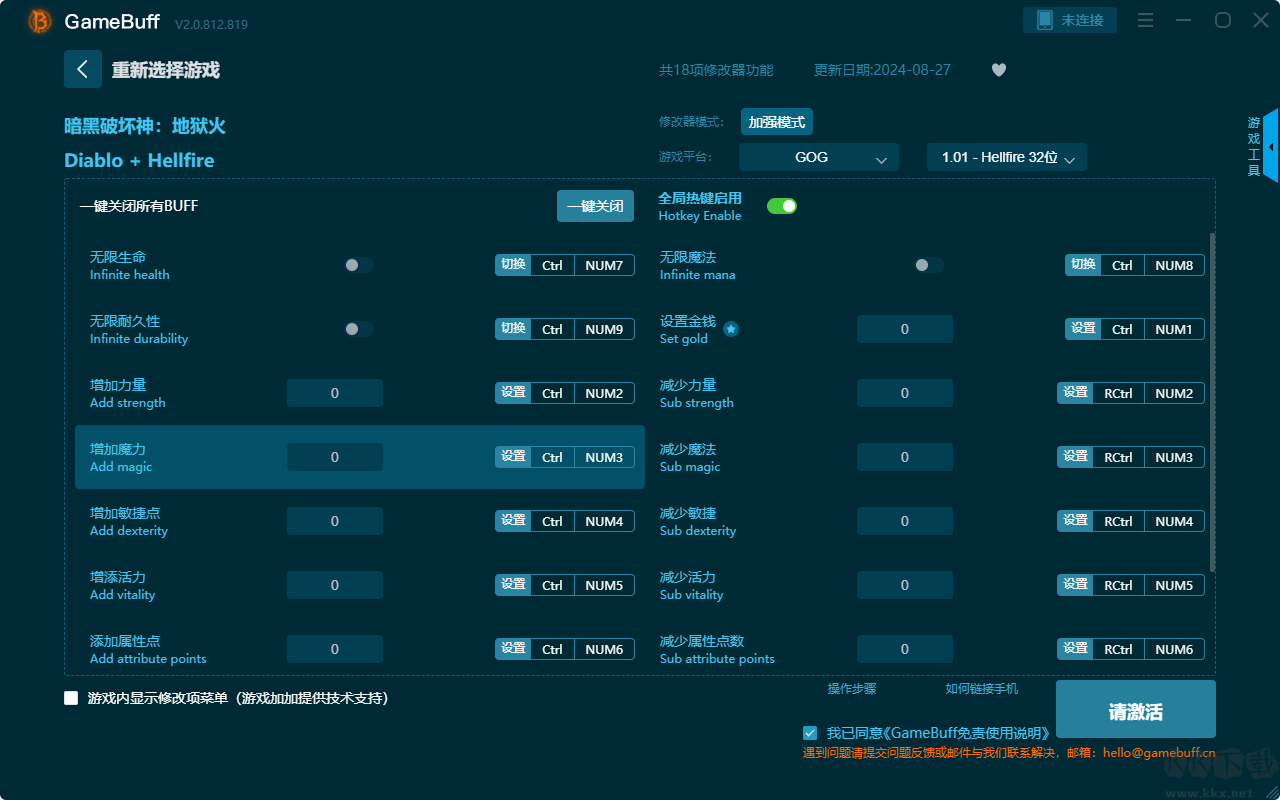Click the one-key close all BUFF button
Image resolution: width=1280 pixels, height=800 pixels.
pos(595,206)
